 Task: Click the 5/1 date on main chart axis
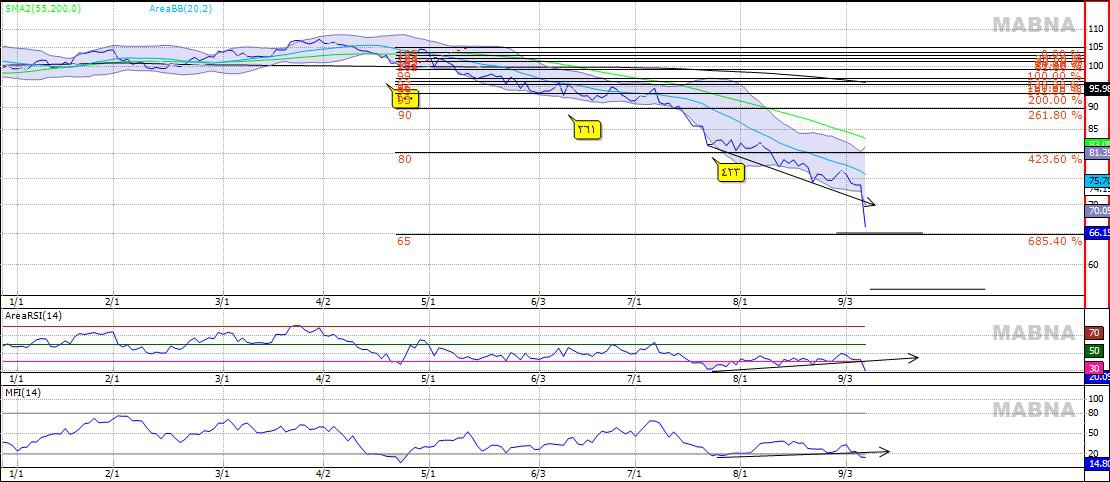click(429, 300)
